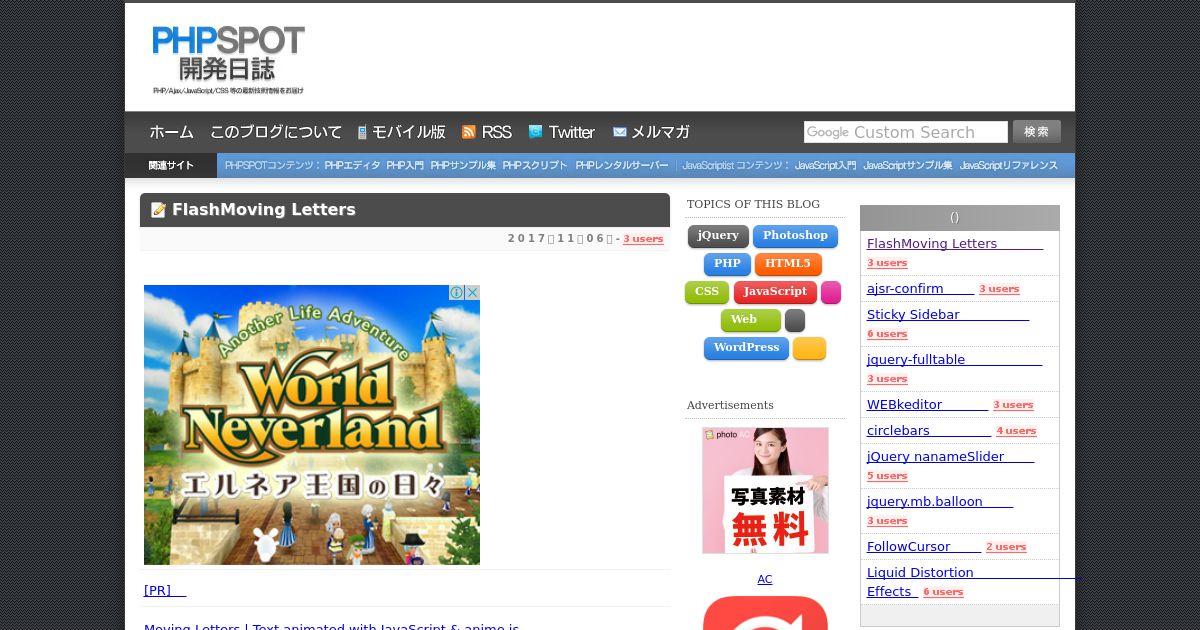Click the 2 users badge beside FollowCursor
The image size is (1200, 630).
pos(1006,547)
